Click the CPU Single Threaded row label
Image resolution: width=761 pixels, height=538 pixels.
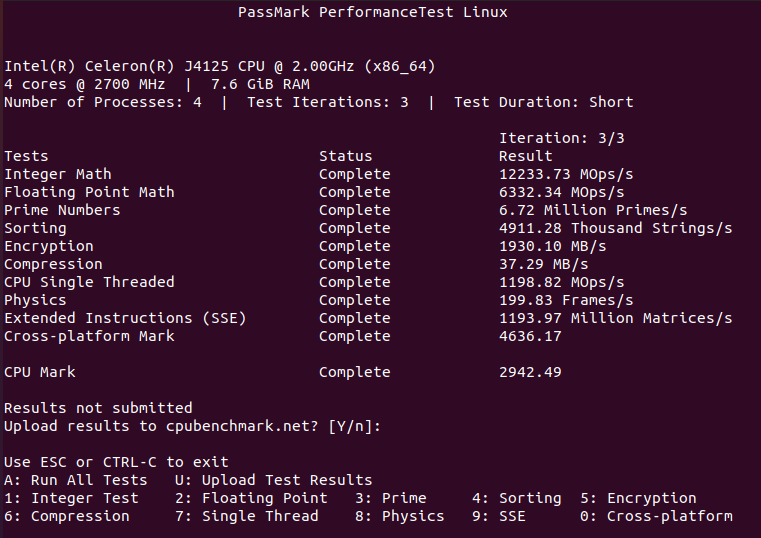[x=89, y=282]
